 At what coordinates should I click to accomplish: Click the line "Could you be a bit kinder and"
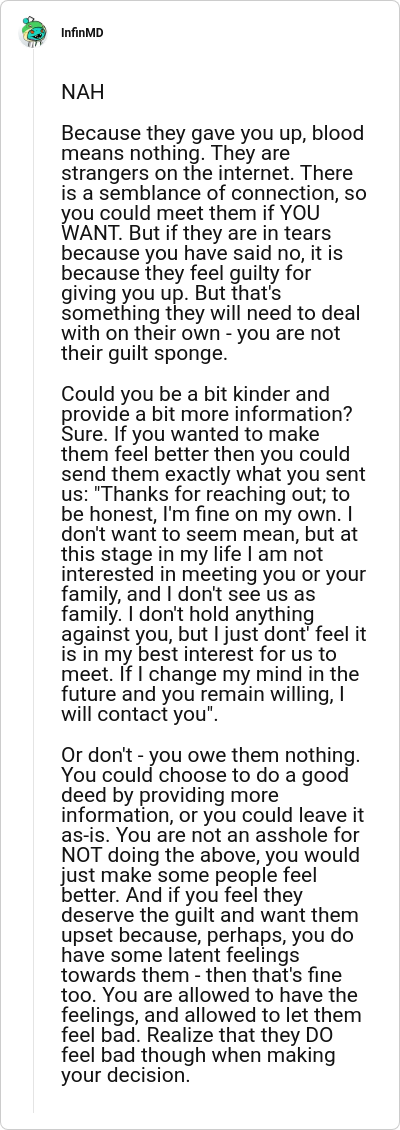click(x=195, y=394)
